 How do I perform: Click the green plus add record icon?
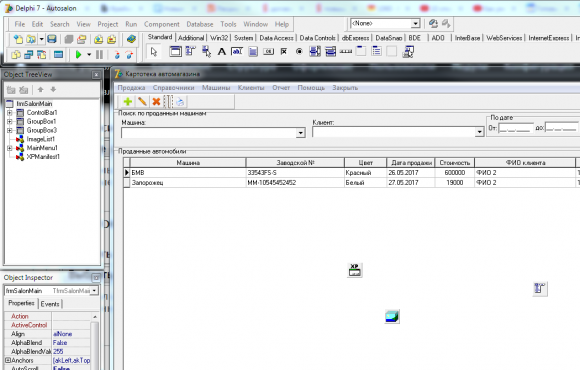click(x=128, y=101)
